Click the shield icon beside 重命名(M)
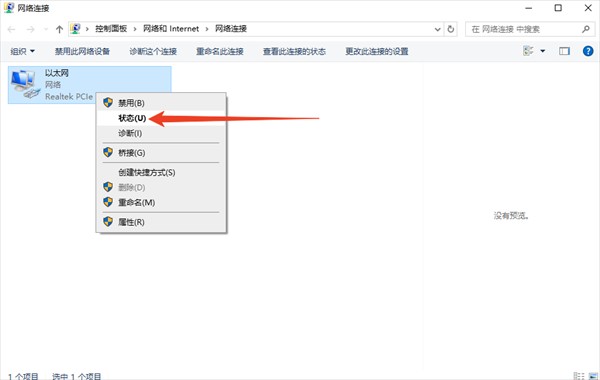The image size is (600, 380). point(108,202)
